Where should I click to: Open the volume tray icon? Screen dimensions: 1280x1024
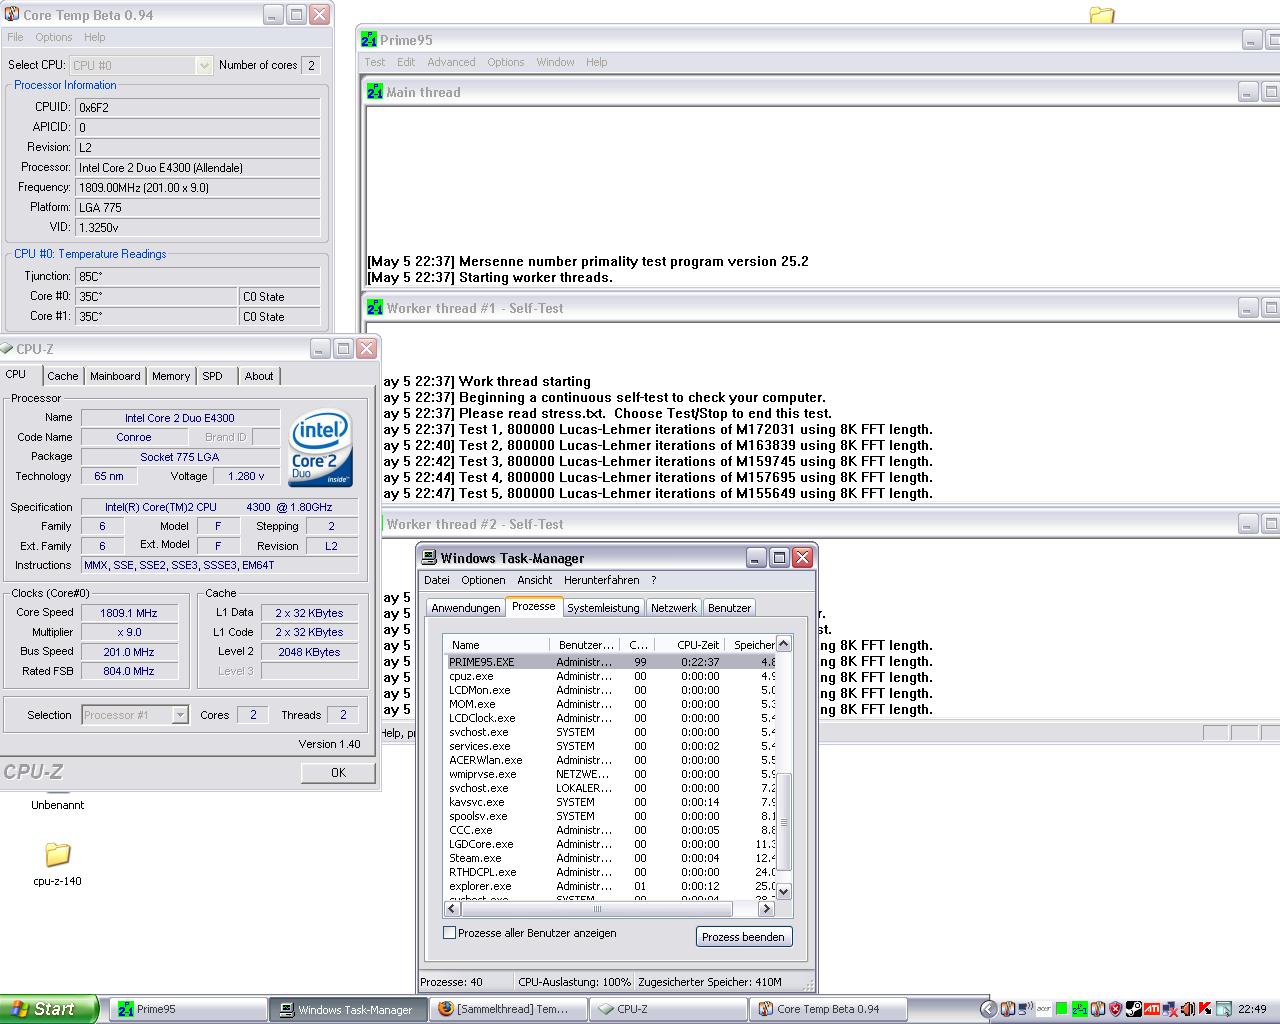click(x=1188, y=1009)
